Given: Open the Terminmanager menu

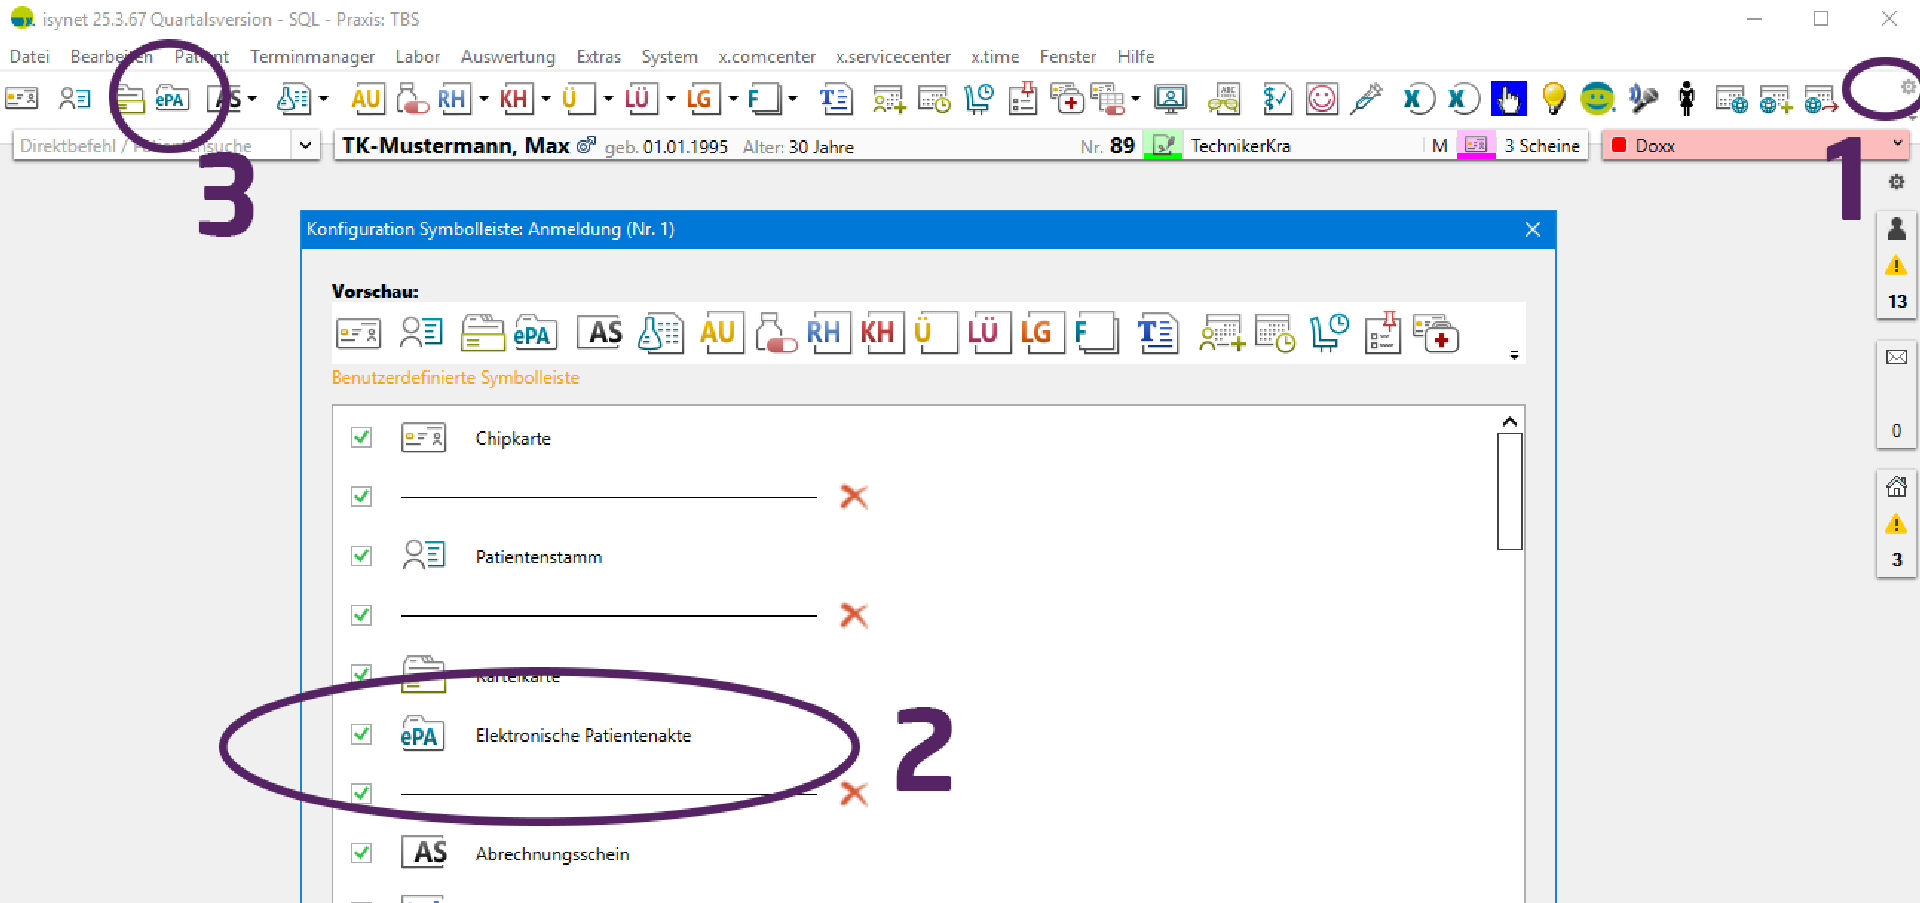Looking at the screenshot, I should click(312, 57).
